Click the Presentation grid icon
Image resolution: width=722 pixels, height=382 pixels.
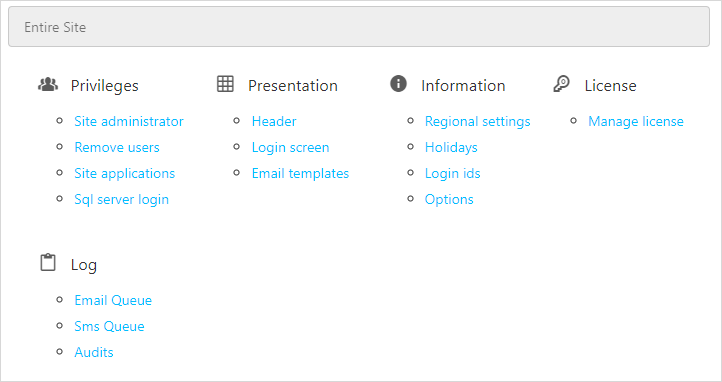(x=225, y=84)
